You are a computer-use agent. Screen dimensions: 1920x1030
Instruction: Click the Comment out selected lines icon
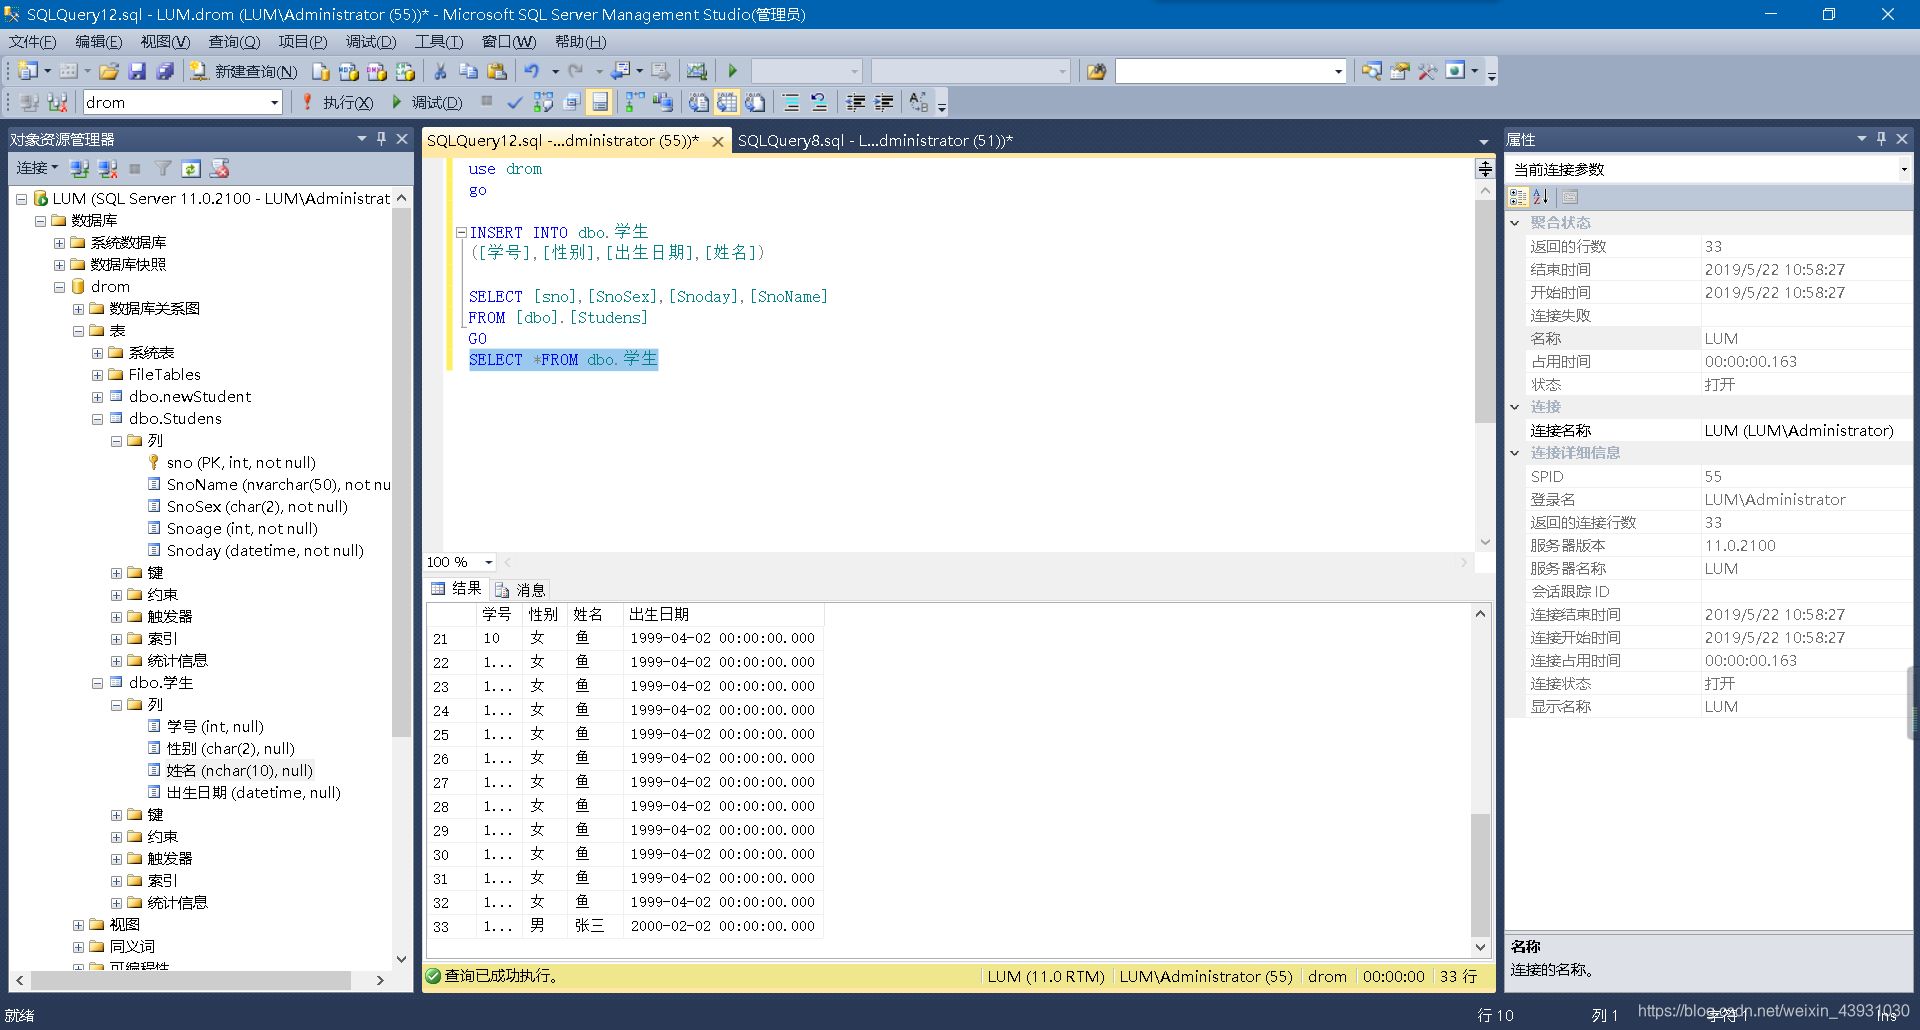click(x=791, y=102)
